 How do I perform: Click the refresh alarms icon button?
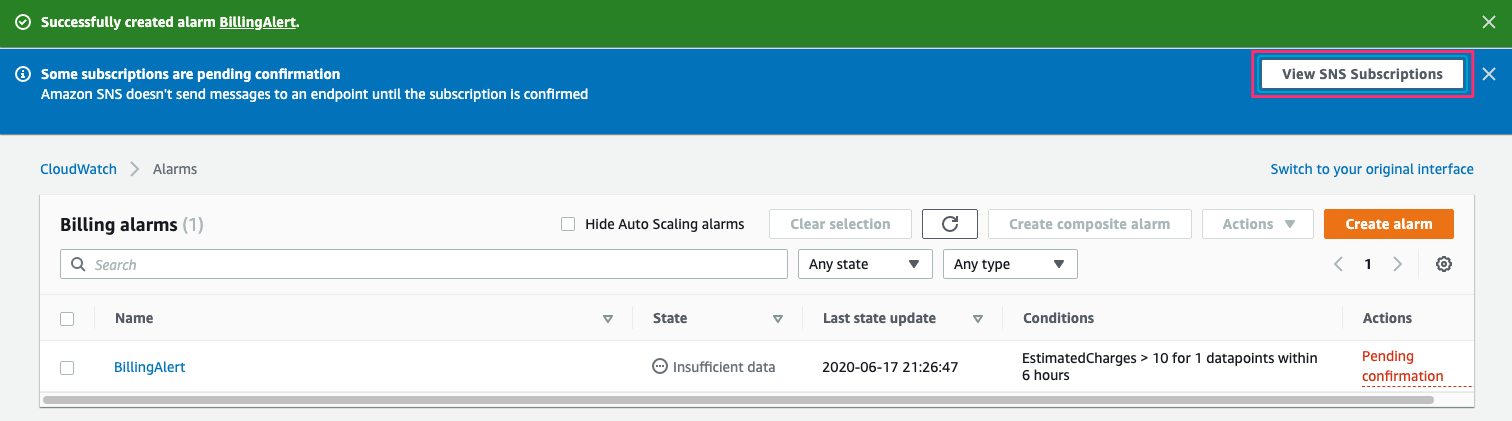click(x=950, y=224)
